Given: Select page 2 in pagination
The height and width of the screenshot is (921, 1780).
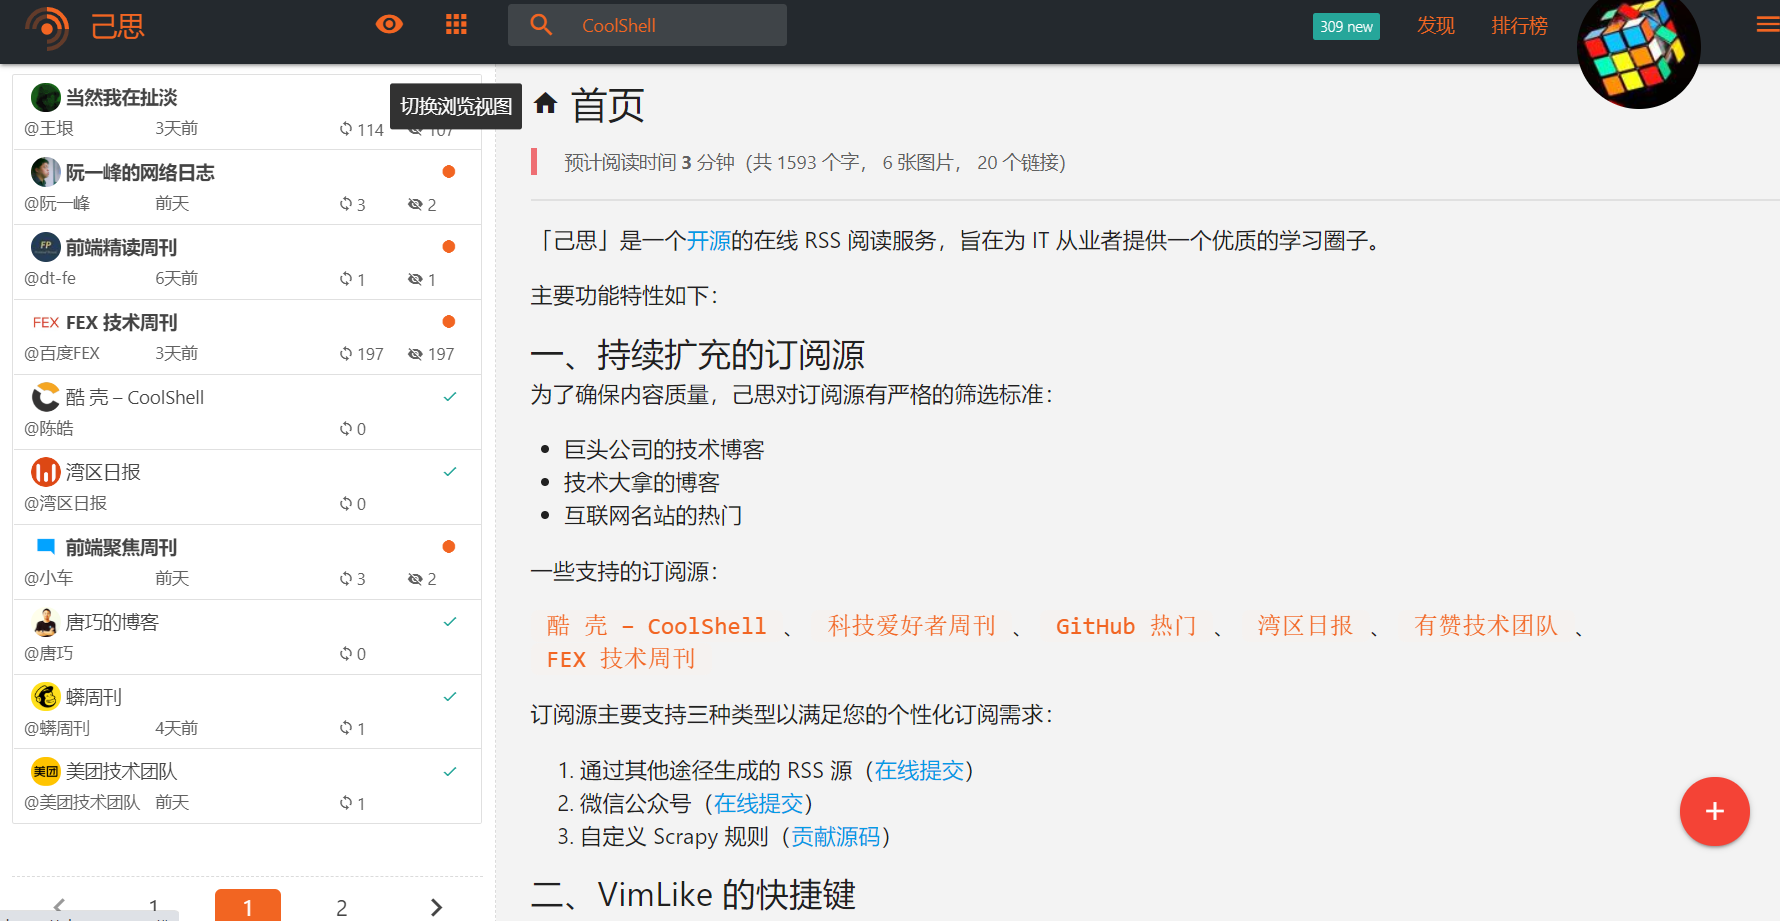Looking at the screenshot, I should coord(342,907).
